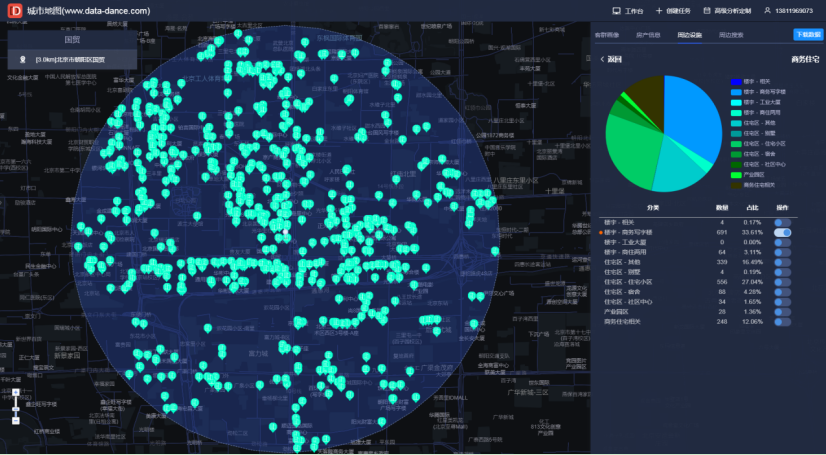The image size is (826, 455).
Task: Click the 住宅区-住宅小区 legend color swatch
Action: click(736, 144)
